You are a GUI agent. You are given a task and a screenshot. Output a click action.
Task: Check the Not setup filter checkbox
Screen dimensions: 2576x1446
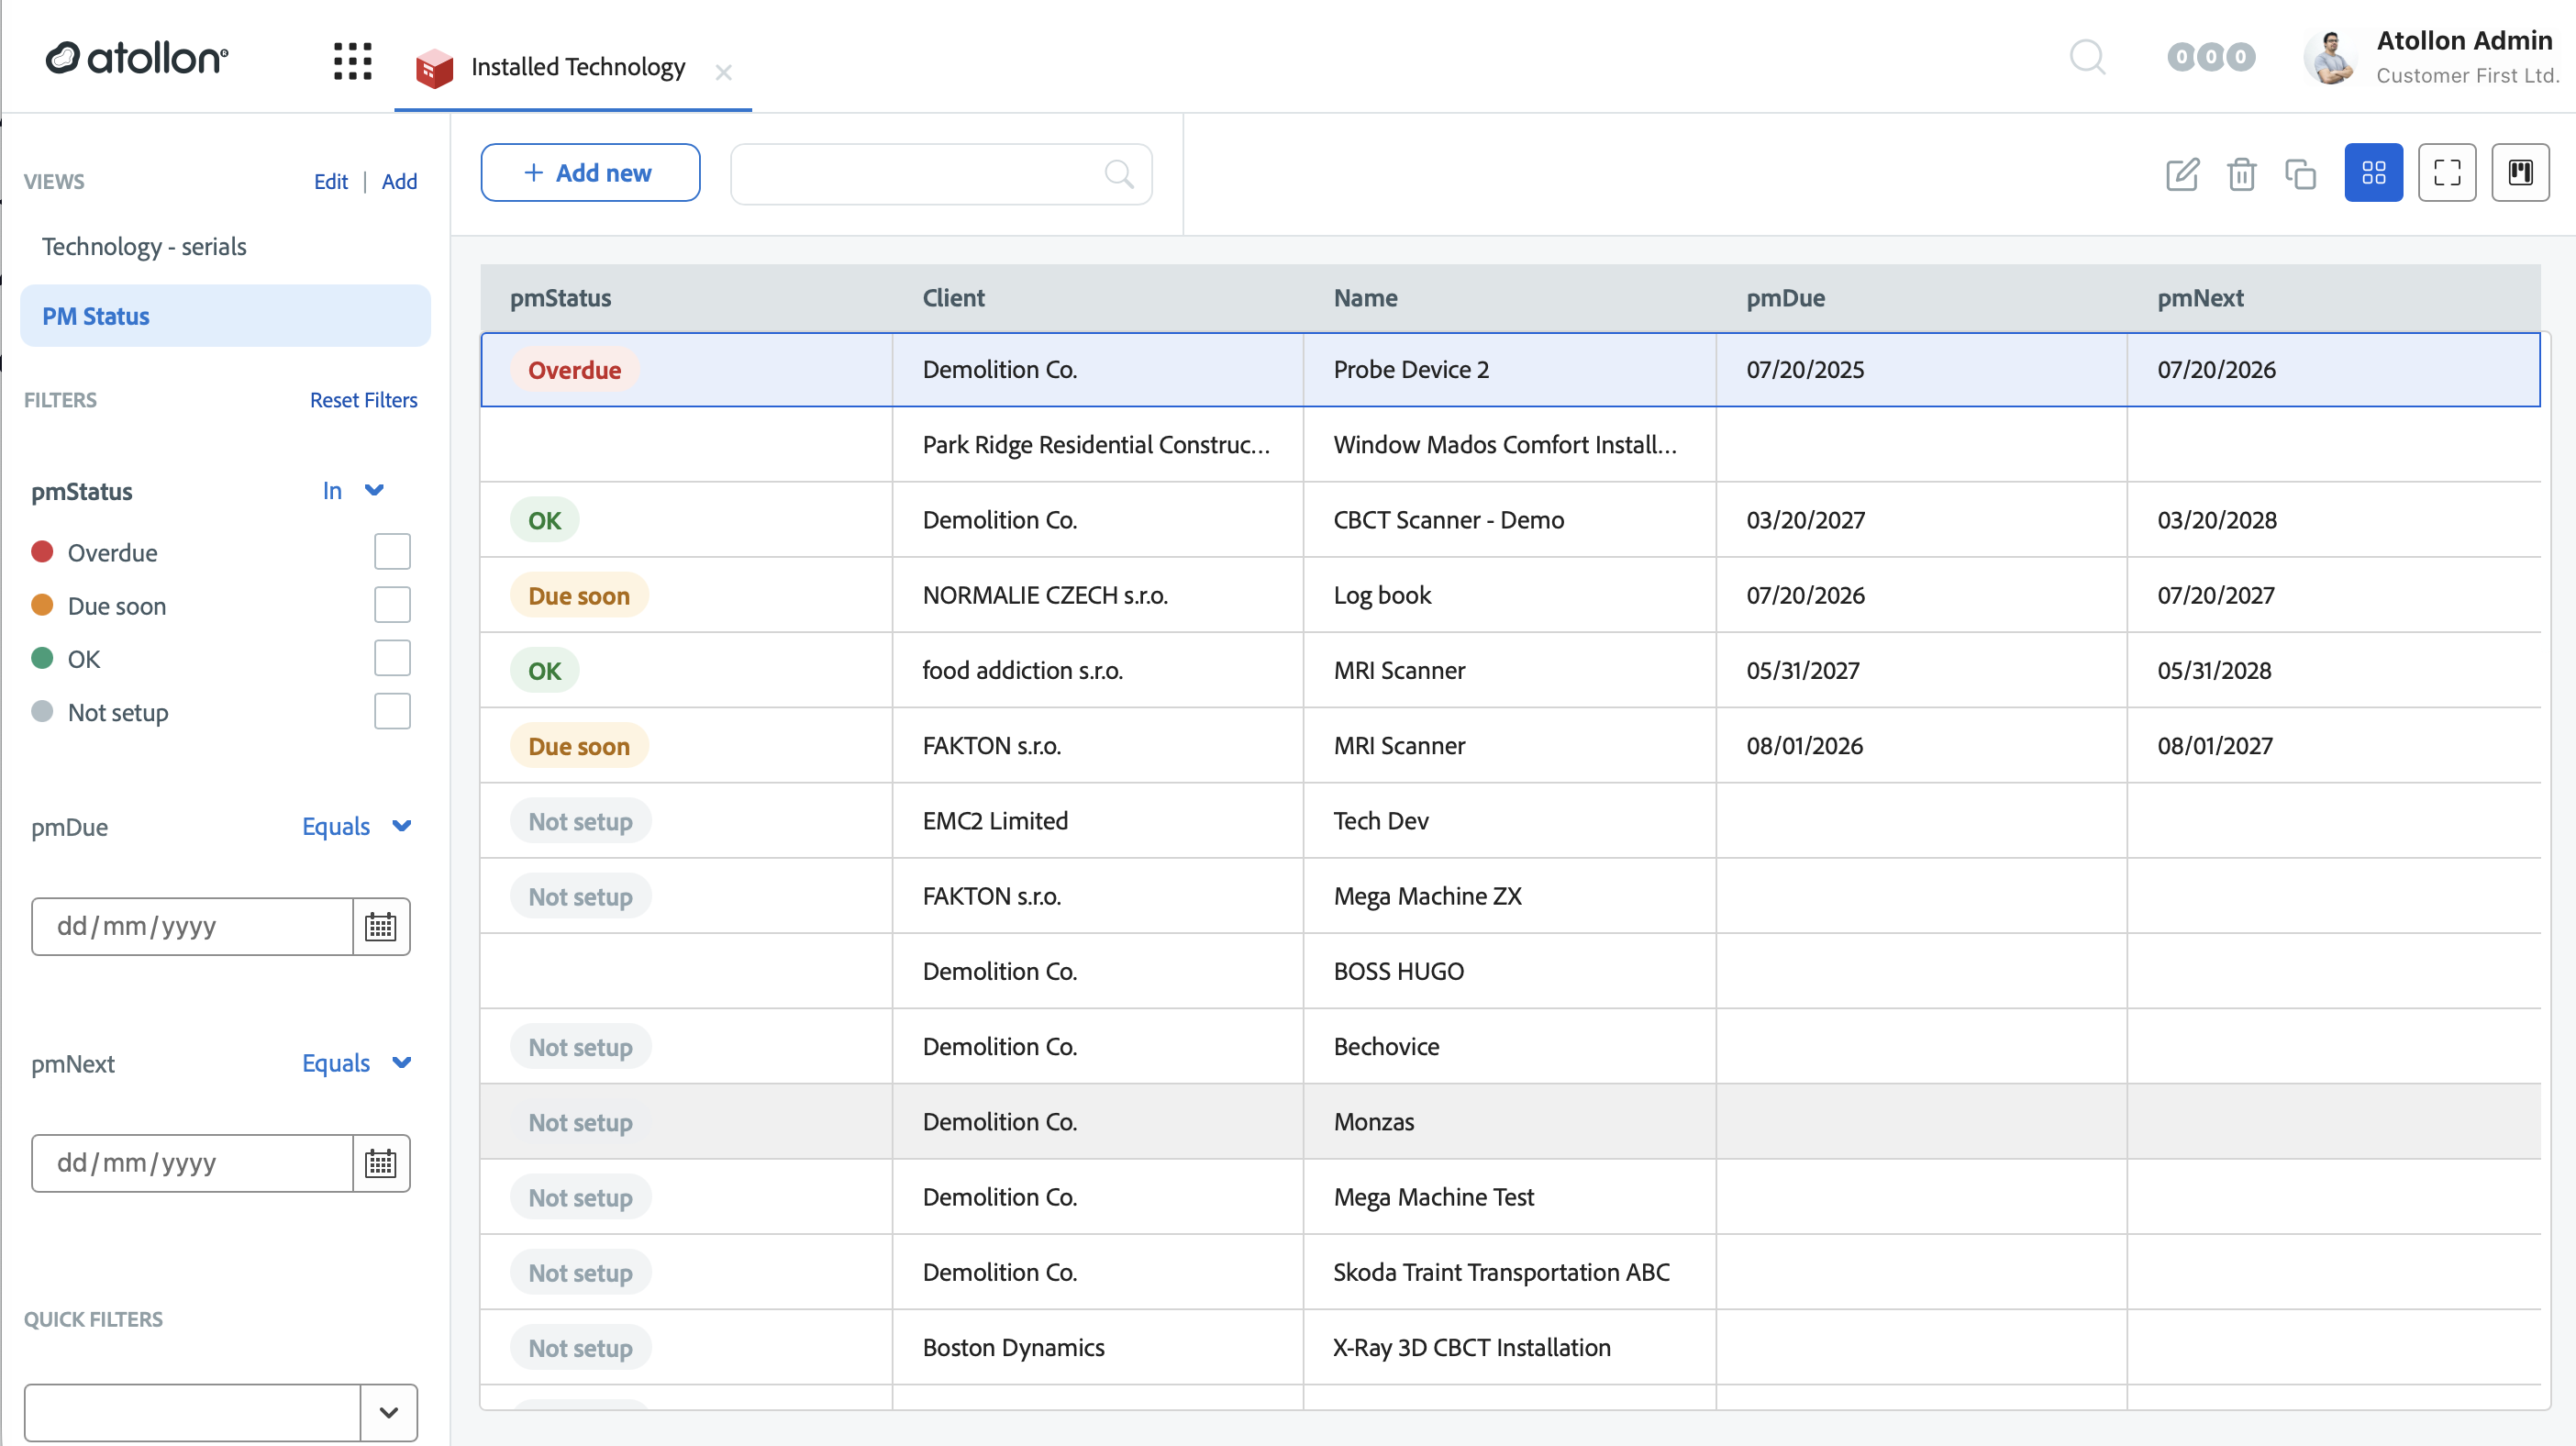(x=392, y=712)
